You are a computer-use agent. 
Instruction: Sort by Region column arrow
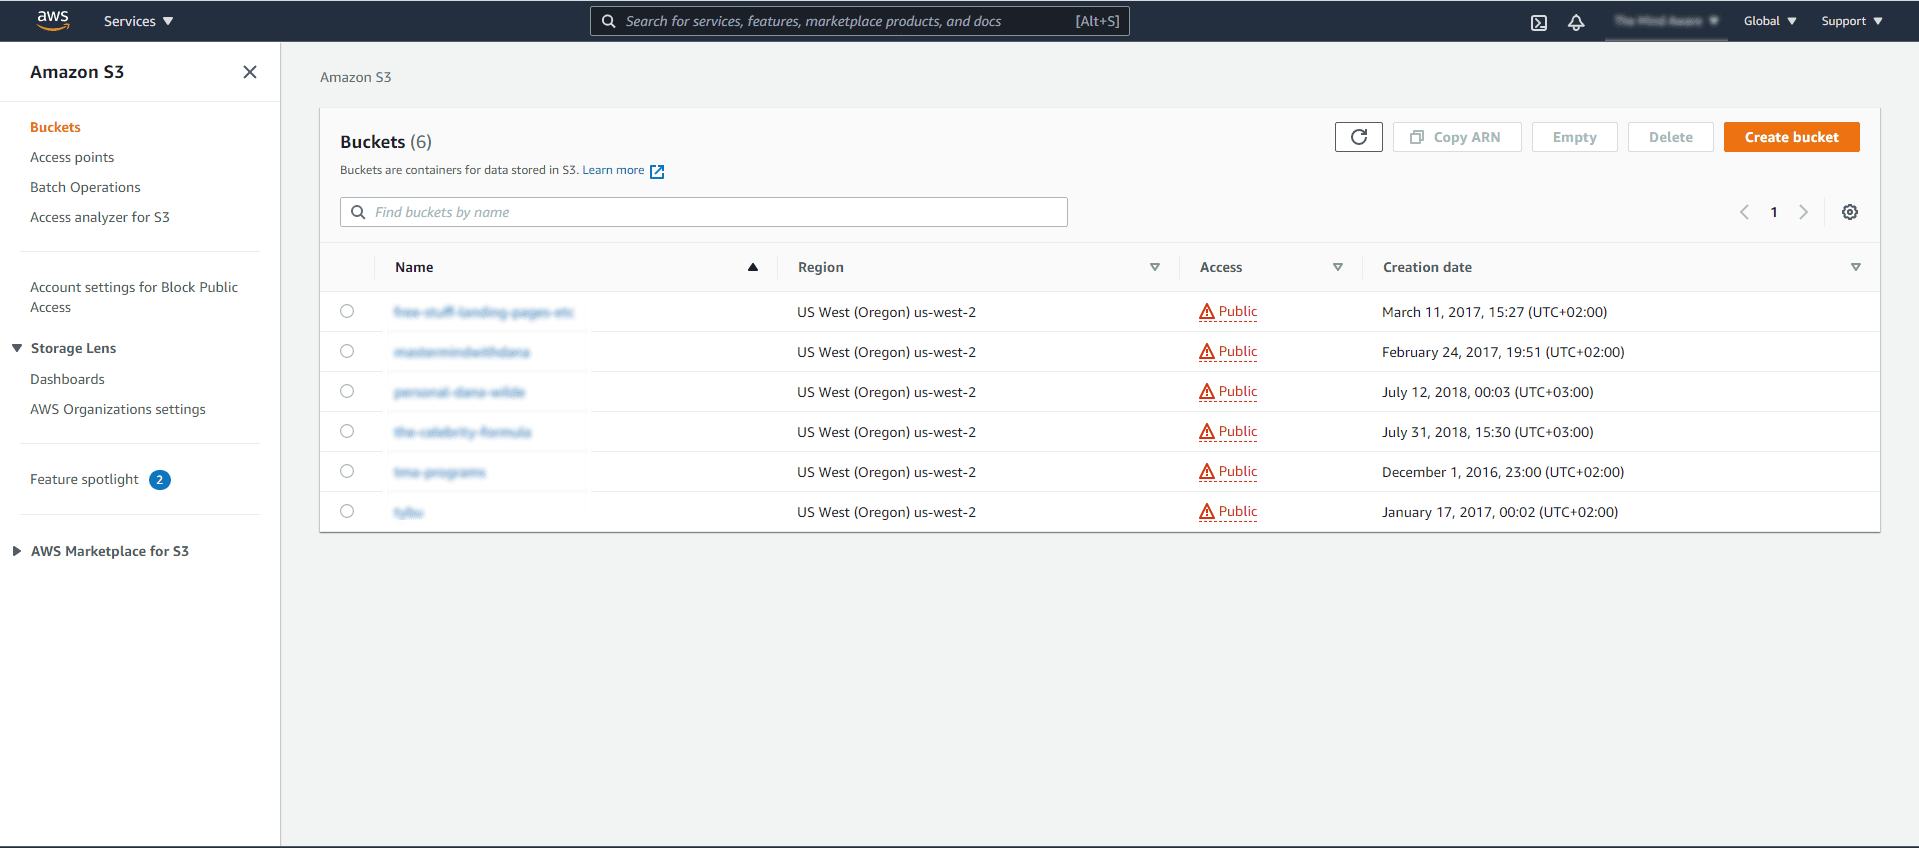pyautogui.click(x=1155, y=267)
